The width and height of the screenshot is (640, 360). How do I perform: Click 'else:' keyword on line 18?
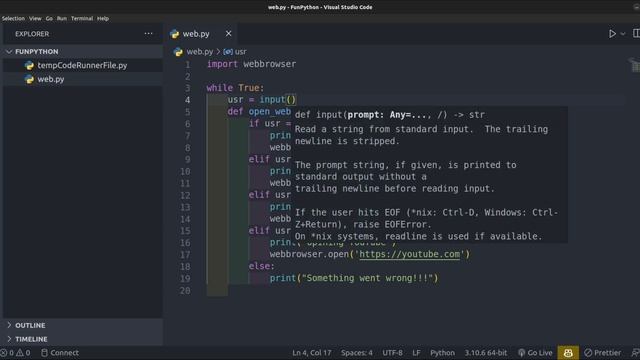coord(262,266)
